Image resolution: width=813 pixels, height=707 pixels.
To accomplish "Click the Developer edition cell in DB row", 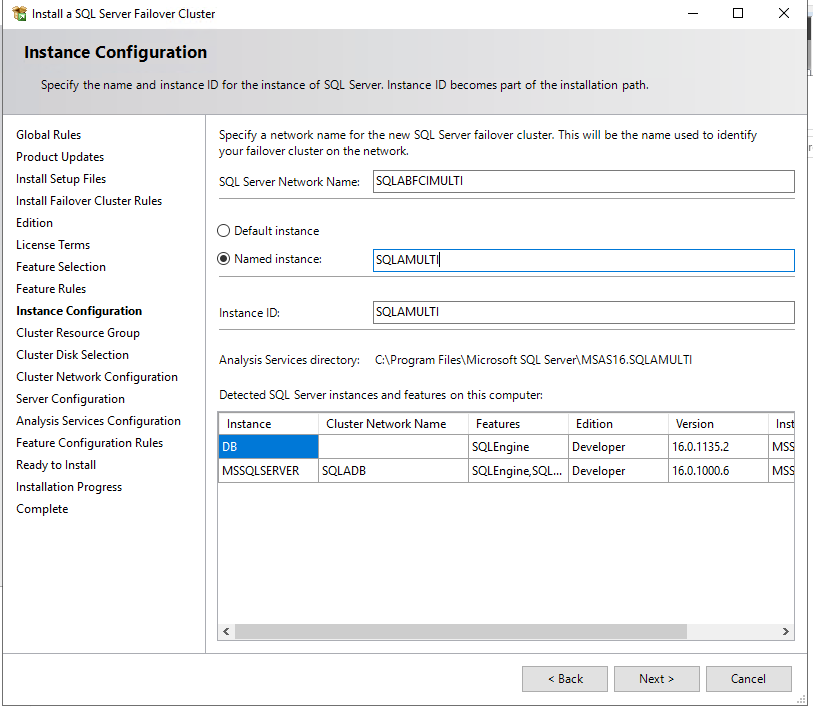I will click(619, 447).
